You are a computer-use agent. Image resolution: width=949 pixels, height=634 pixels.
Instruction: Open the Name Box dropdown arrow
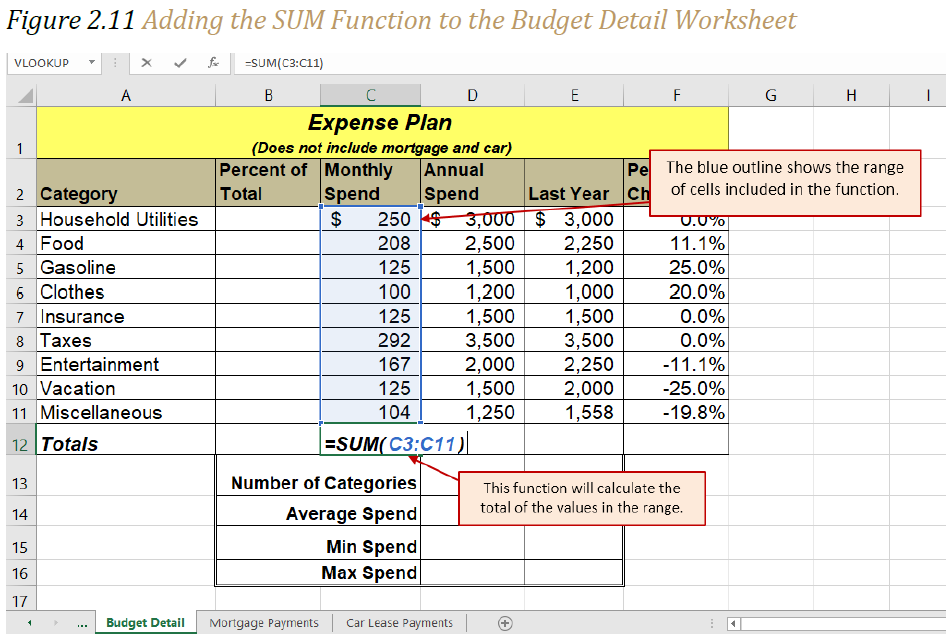coord(91,62)
